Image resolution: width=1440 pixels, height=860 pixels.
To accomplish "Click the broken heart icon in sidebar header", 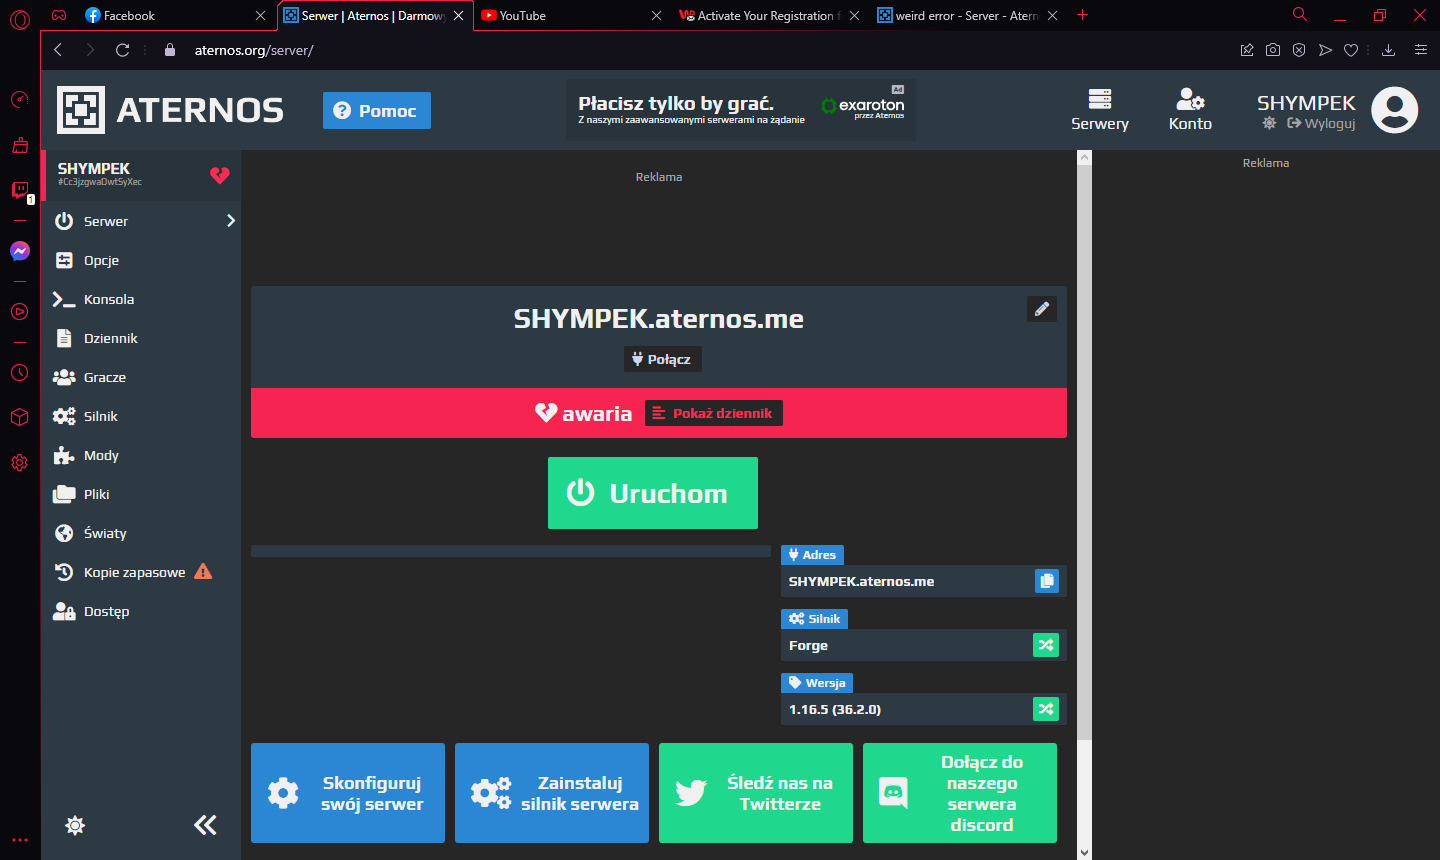I will tap(220, 175).
